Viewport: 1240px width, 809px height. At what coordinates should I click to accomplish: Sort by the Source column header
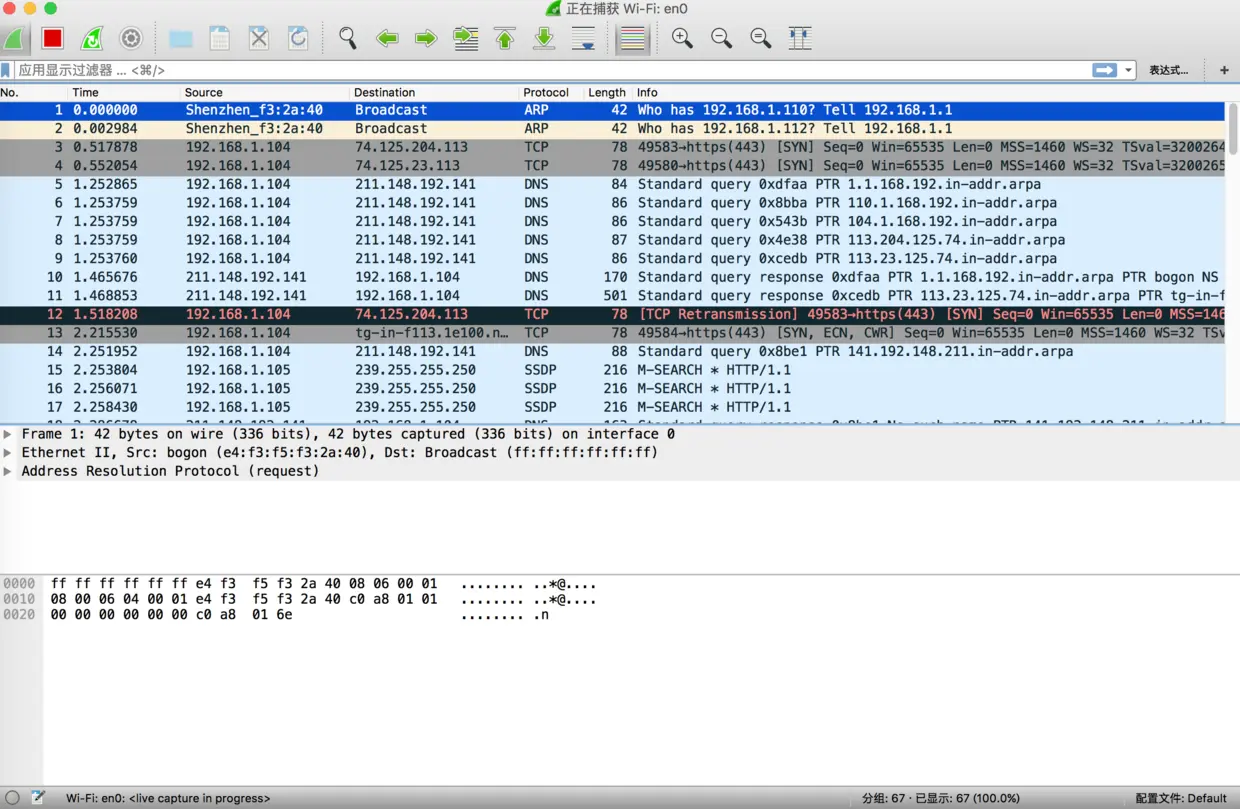265,92
